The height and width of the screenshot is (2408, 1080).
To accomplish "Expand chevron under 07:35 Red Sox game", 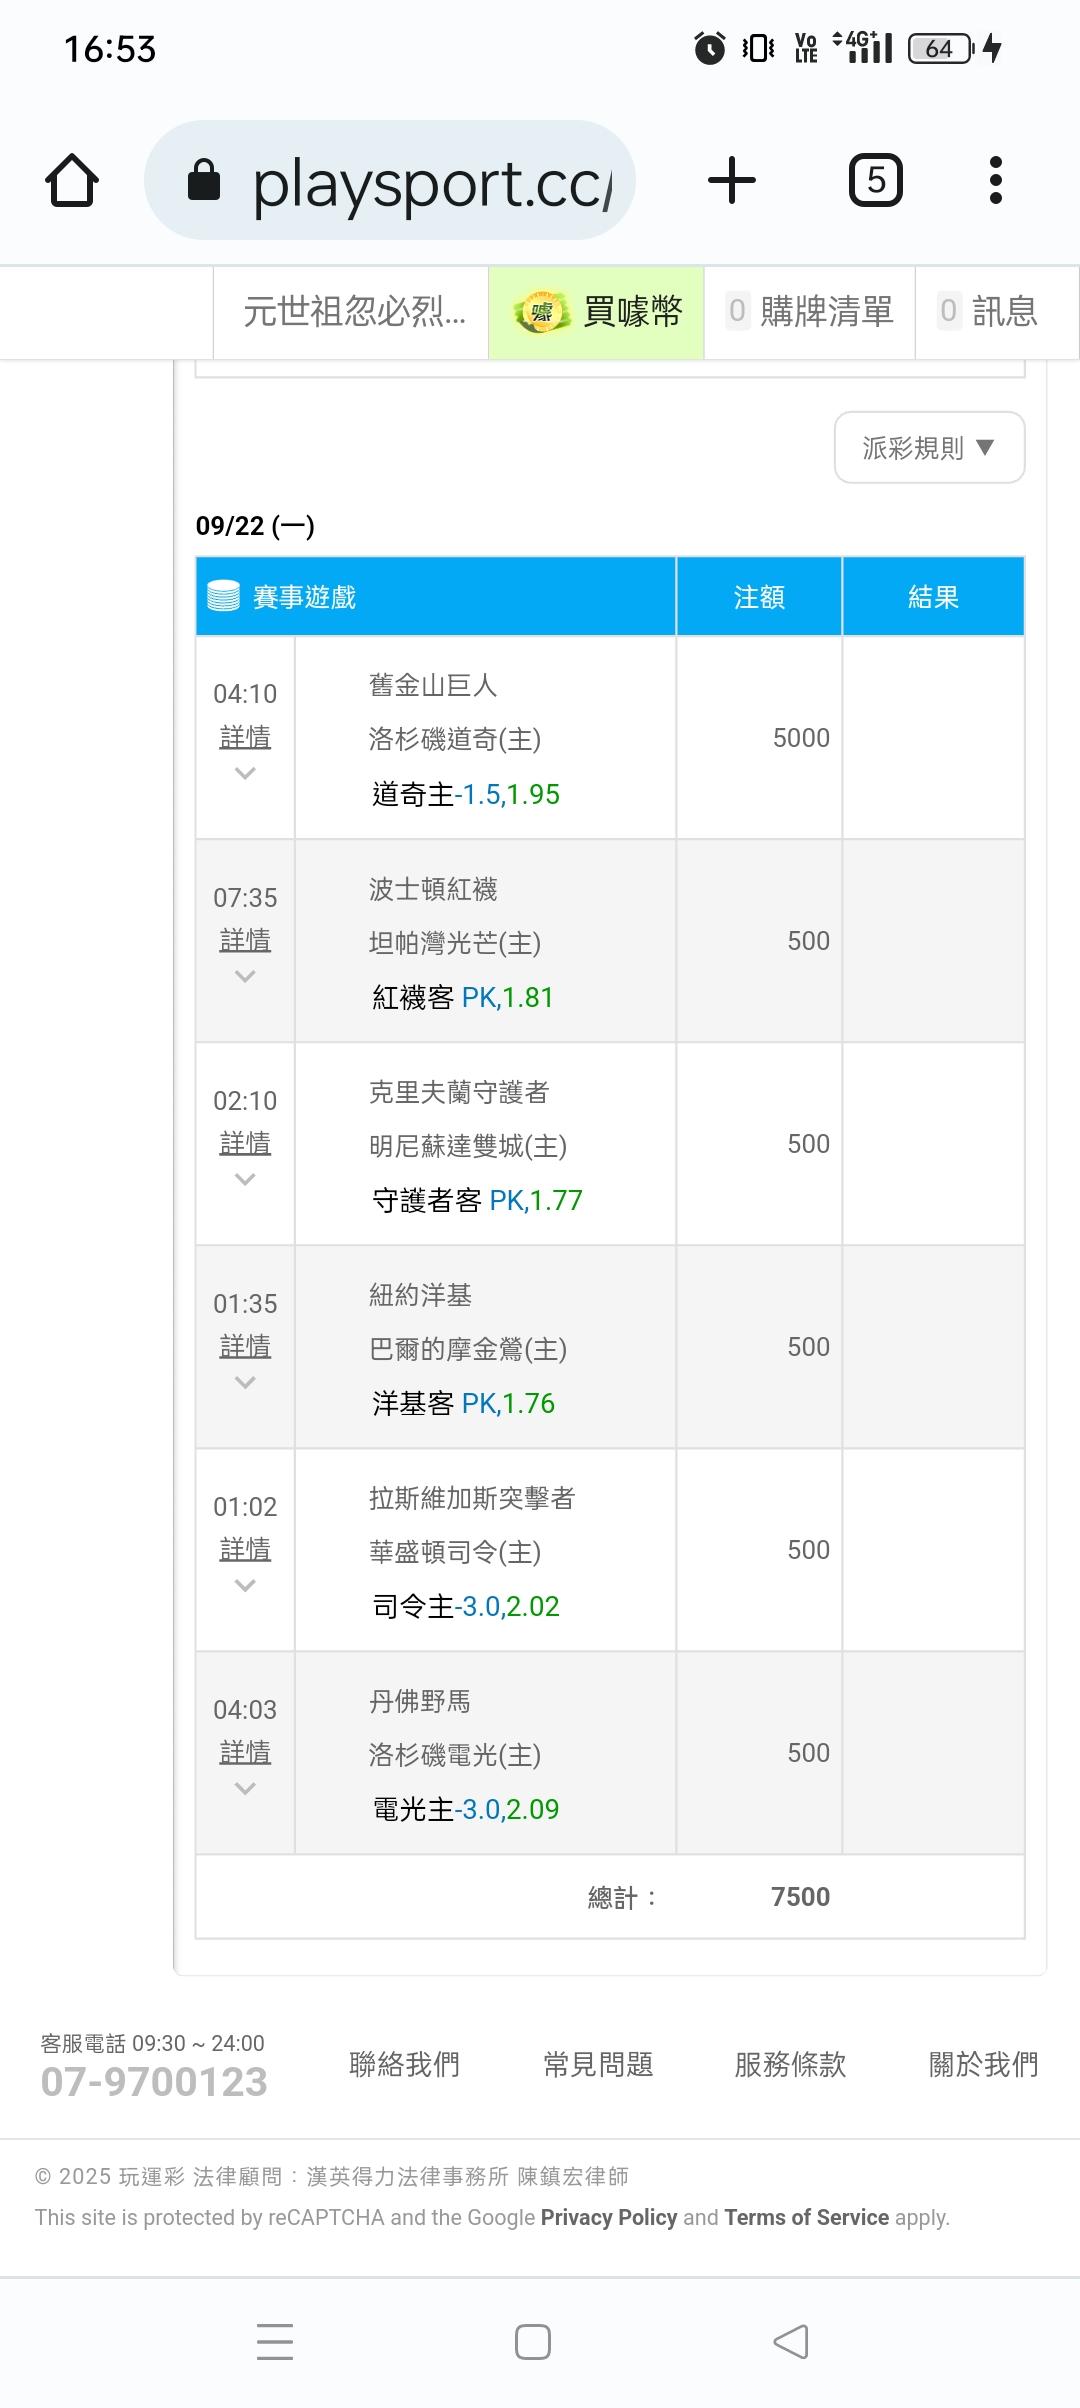I will pos(245,976).
